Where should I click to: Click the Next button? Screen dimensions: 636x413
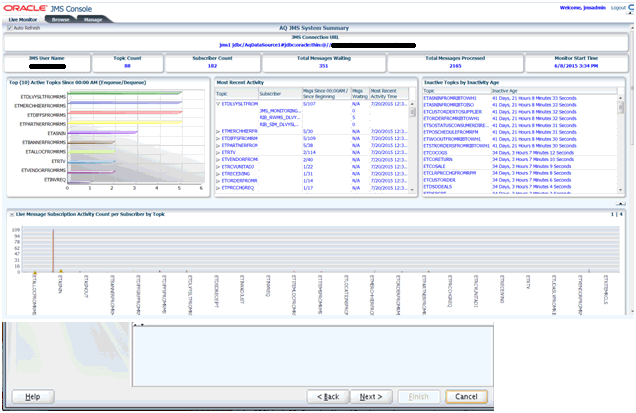pos(370,397)
